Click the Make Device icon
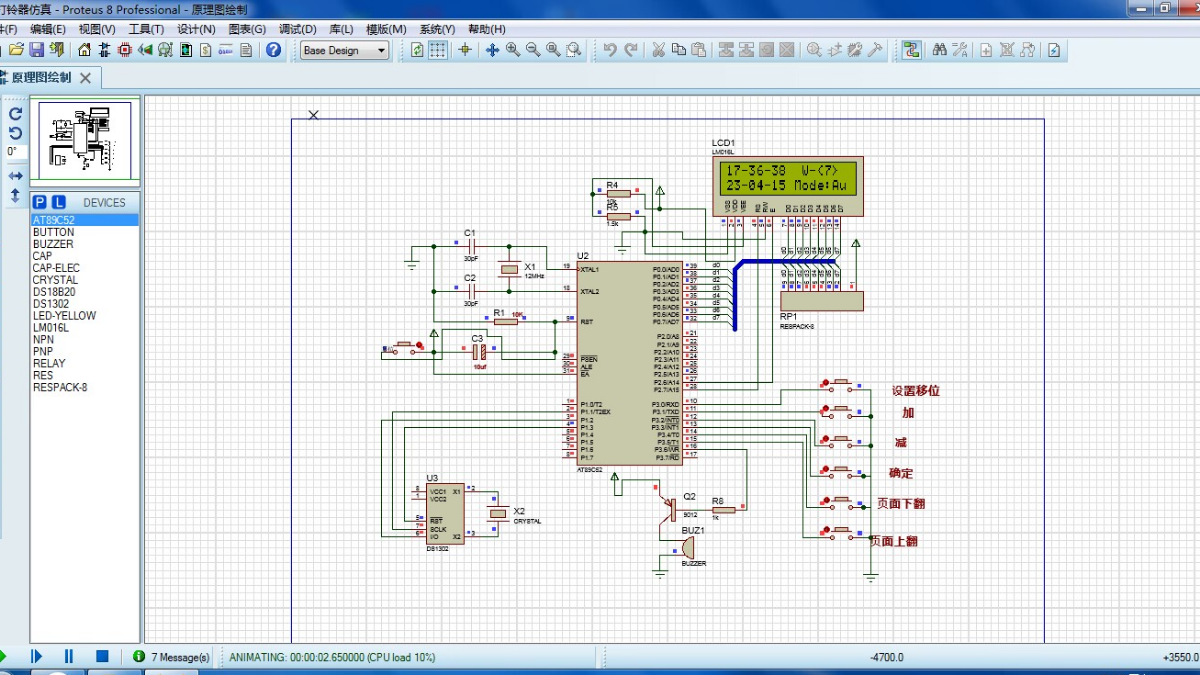This screenshot has width=1200, height=675. click(x=834, y=50)
